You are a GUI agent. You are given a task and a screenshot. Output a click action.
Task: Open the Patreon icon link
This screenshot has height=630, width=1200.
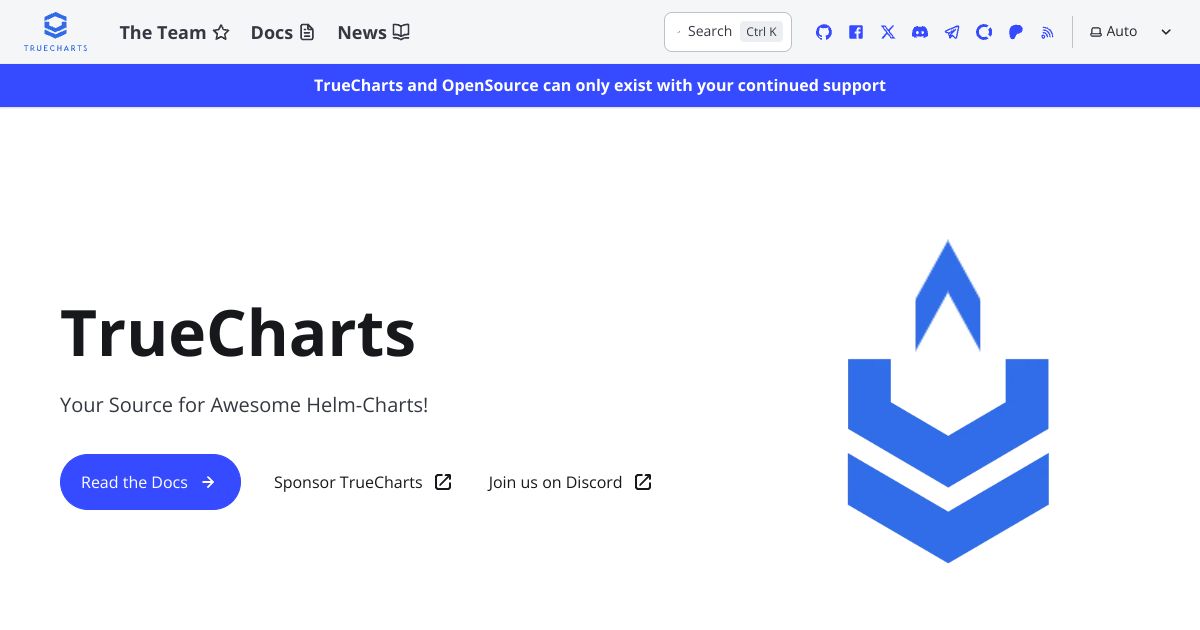click(1016, 32)
